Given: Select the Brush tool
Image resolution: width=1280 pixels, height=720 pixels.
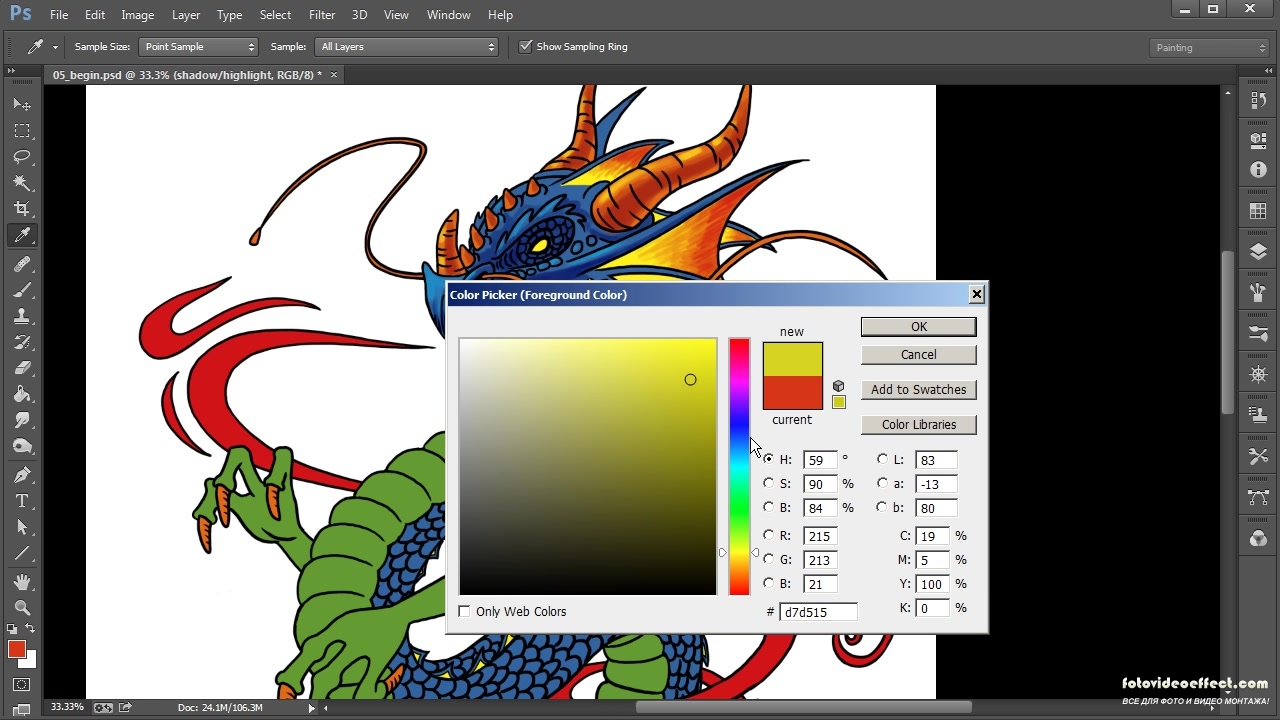Looking at the screenshot, I should pyautogui.click(x=22, y=290).
